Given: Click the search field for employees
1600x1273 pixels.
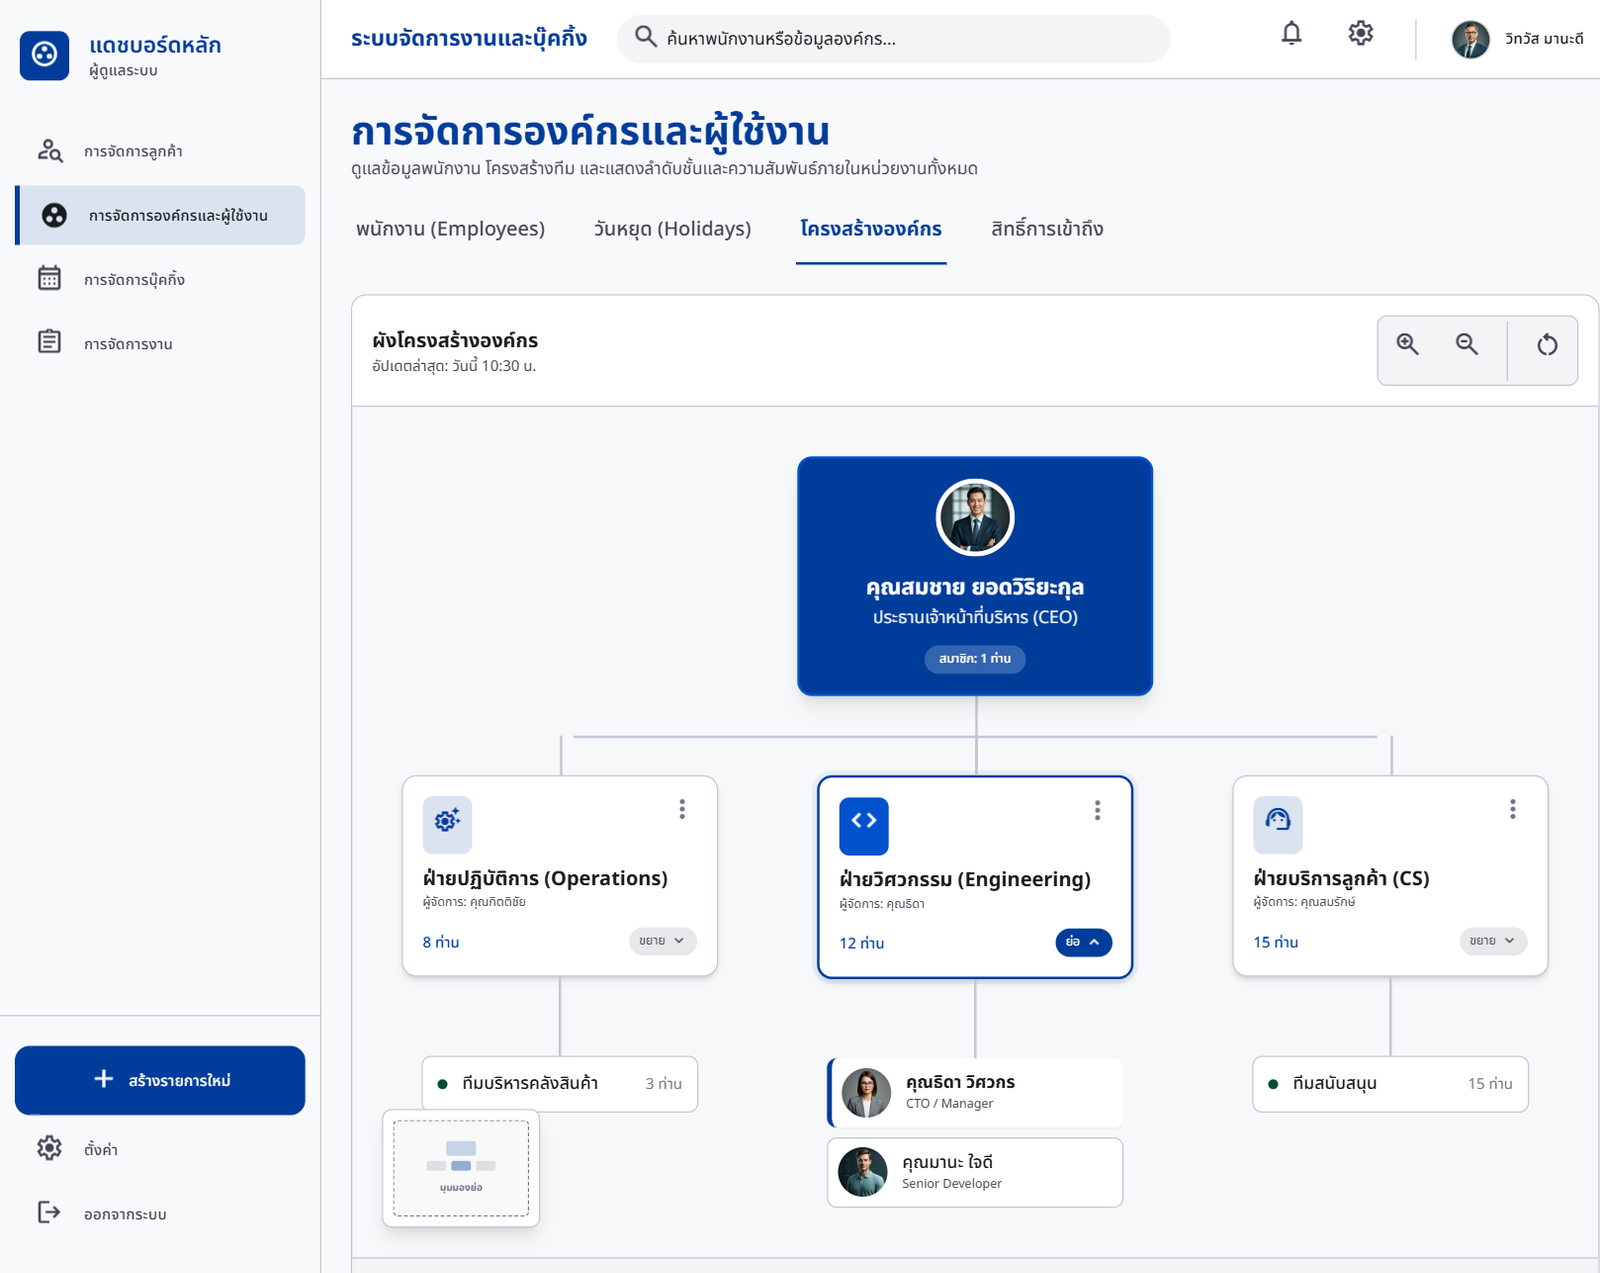Looking at the screenshot, I should point(893,39).
